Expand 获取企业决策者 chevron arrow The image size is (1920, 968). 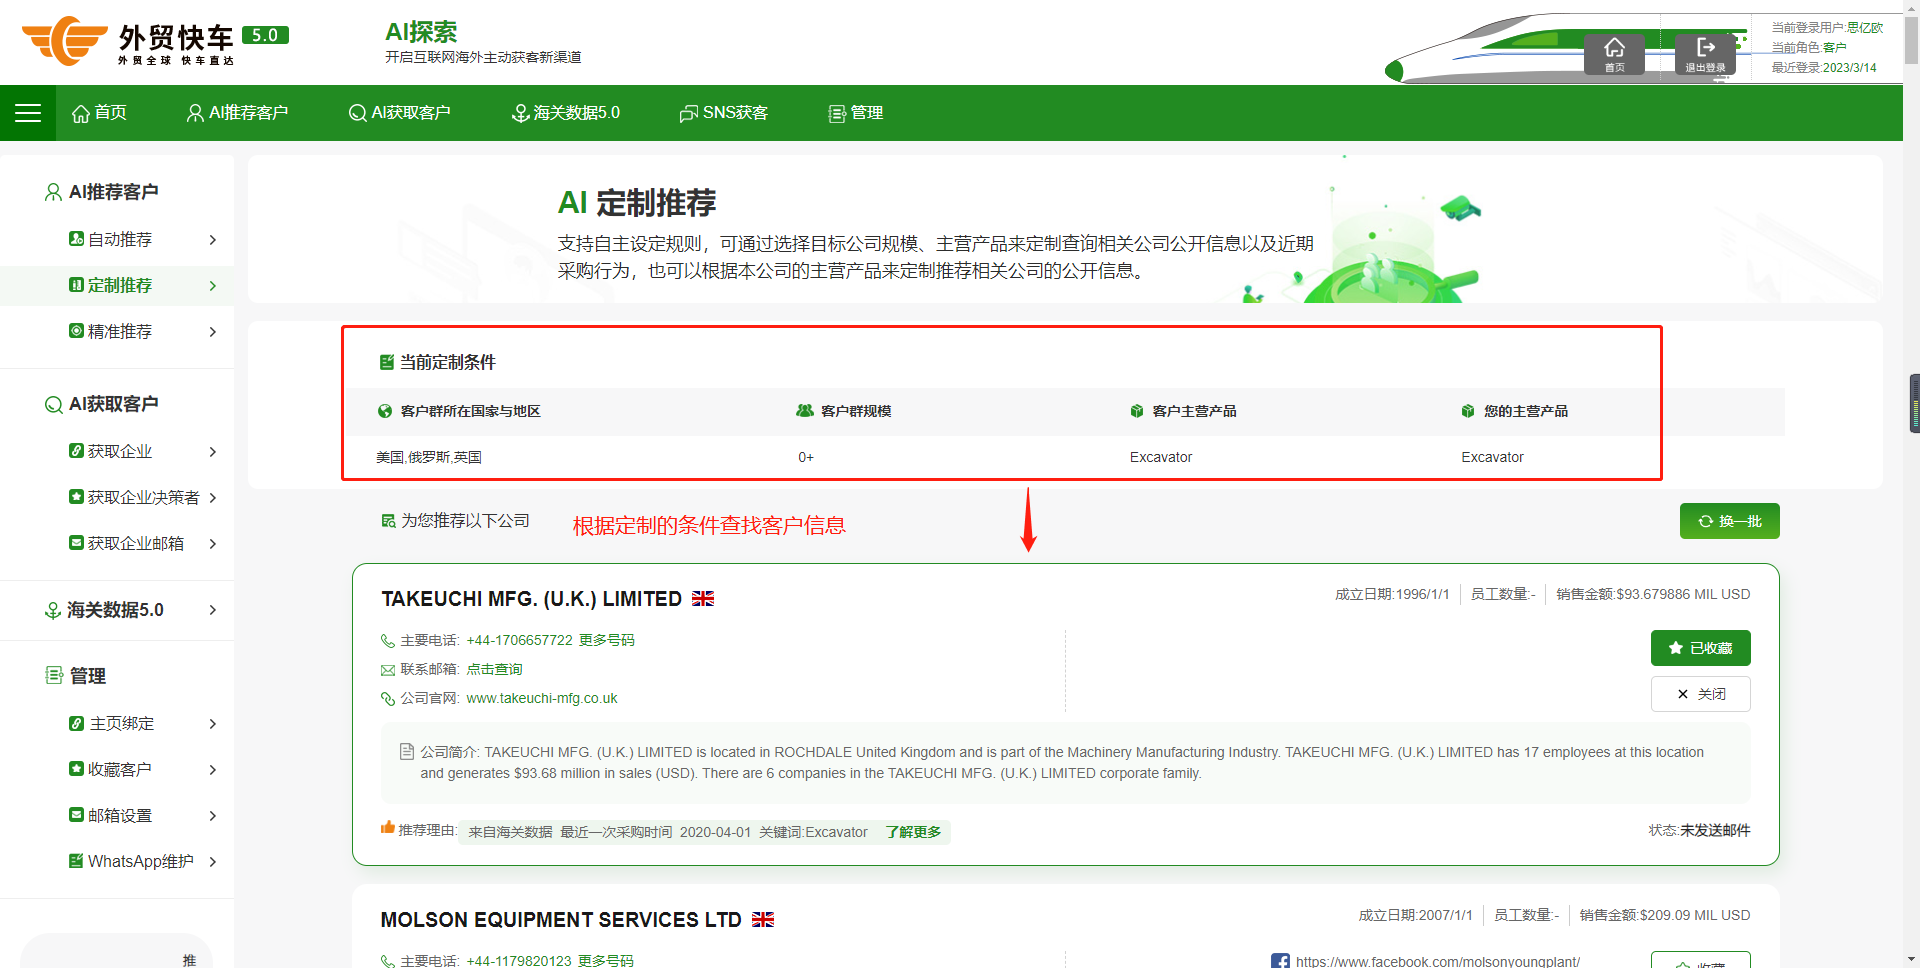(x=213, y=498)
